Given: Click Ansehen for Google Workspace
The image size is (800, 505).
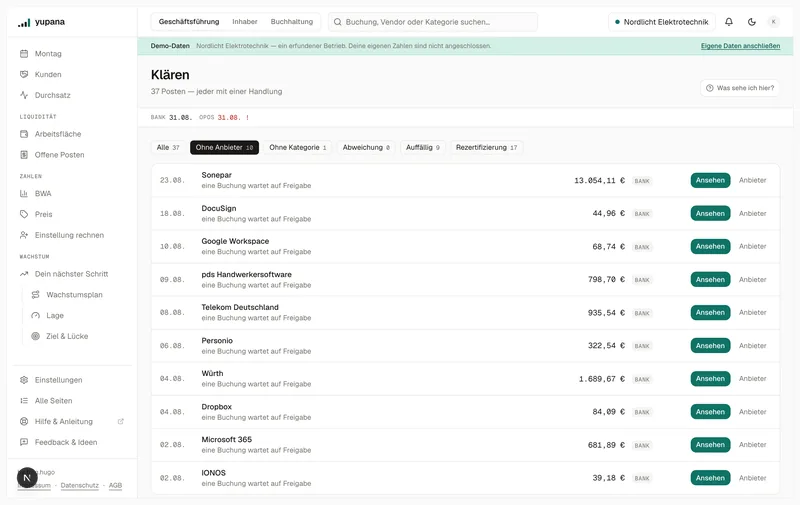Looking at the screenshot, I should coord(710,246).
